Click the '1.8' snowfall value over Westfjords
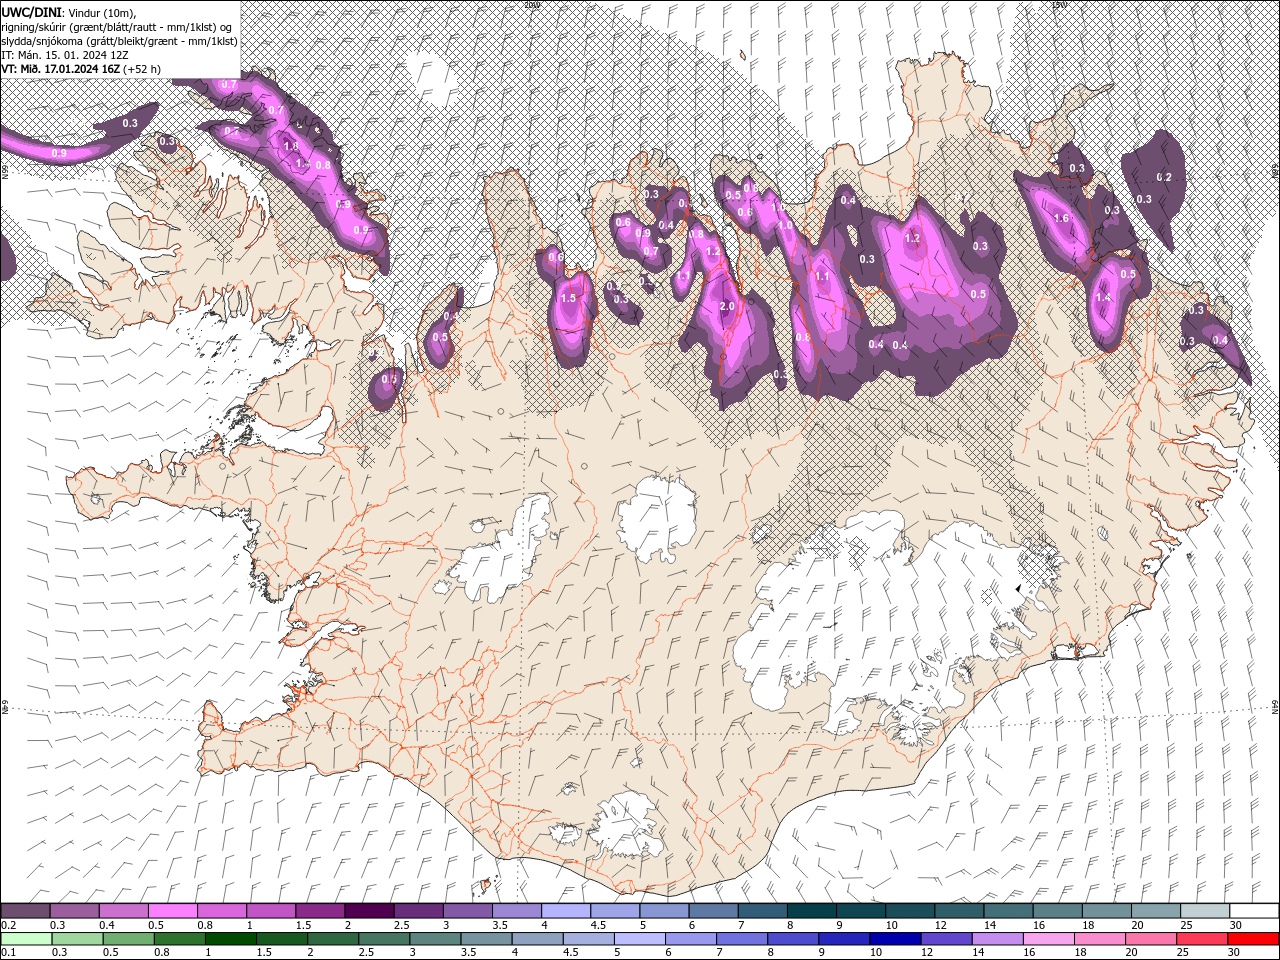1280x960 pixels. tap(291, 146)
